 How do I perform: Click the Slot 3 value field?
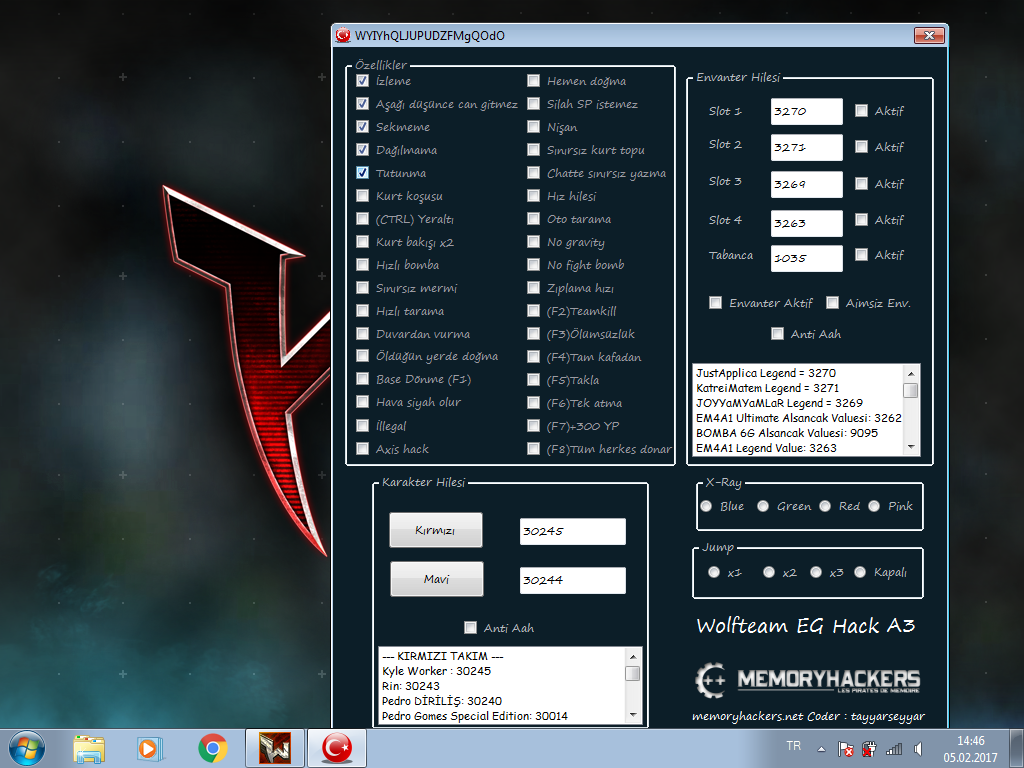point(807,184)
